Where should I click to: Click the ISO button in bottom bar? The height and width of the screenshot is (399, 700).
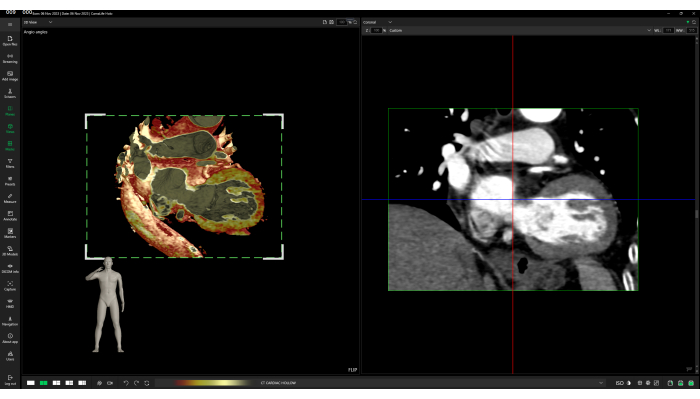(x=619, y=383)
